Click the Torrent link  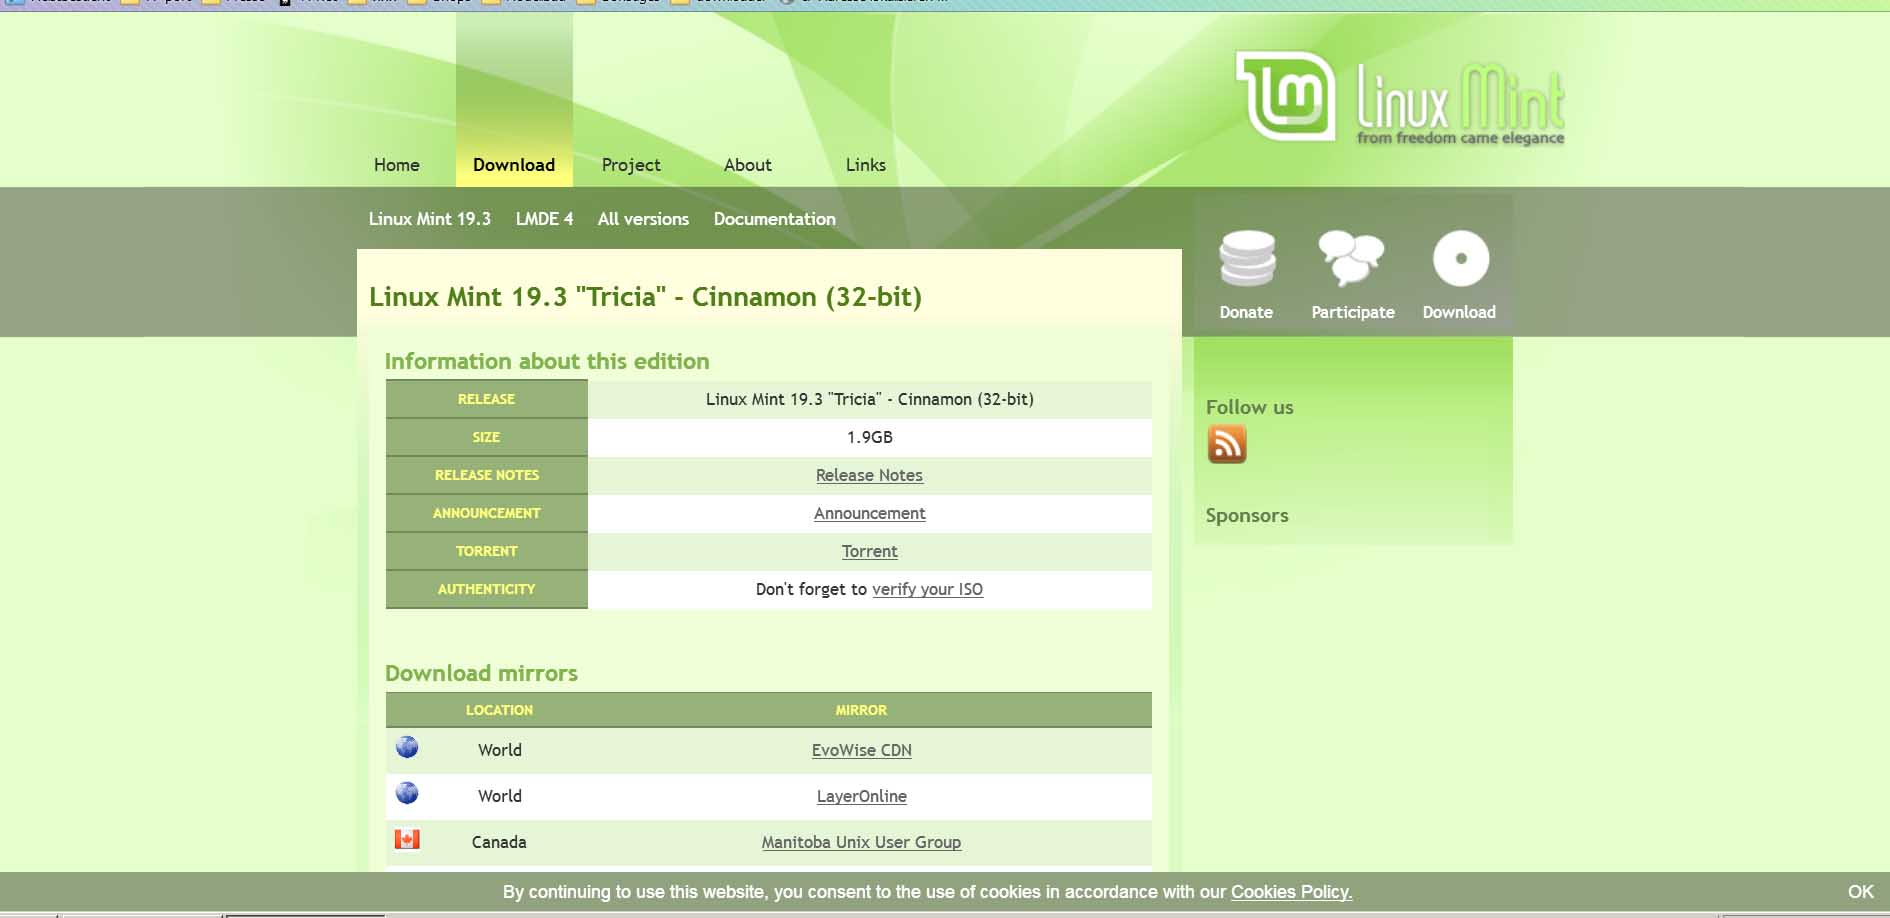click(869, 551)
